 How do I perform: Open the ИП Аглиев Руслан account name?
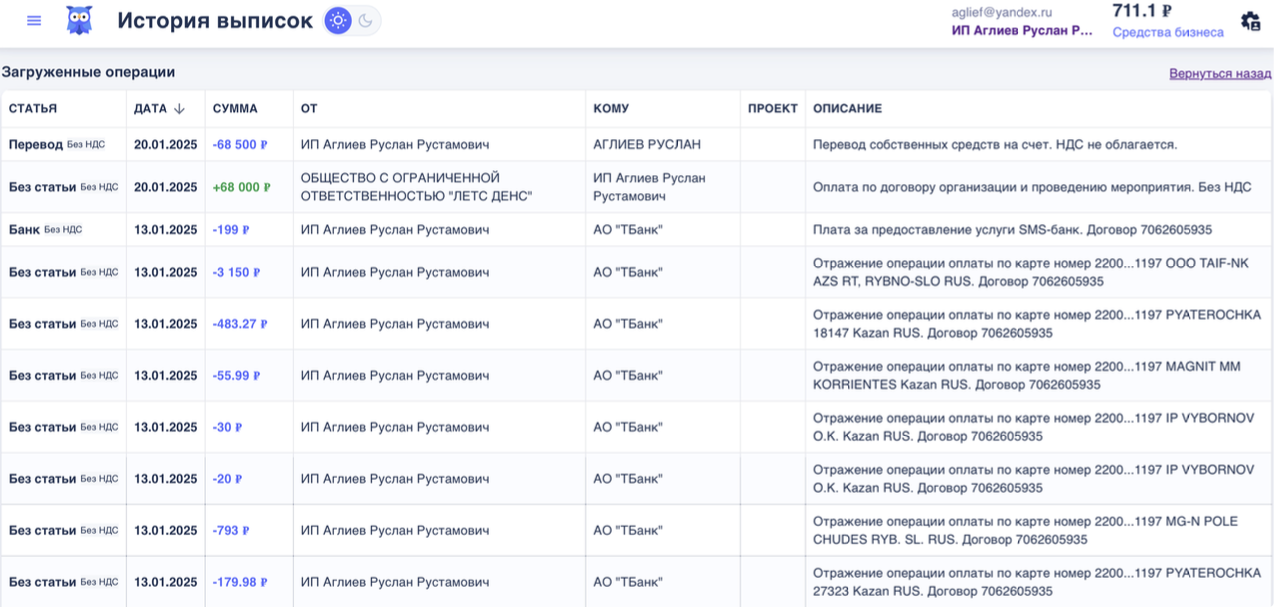point(1022,31)
